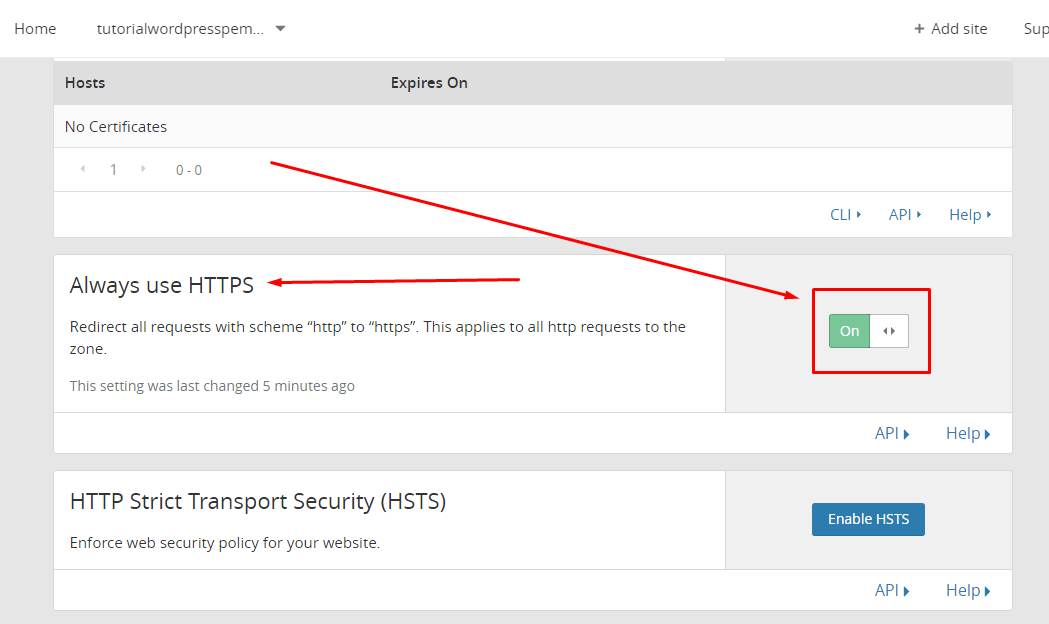Click the Expires On column header
Viewport: 1049px width, 624px height.
(x=429, y=83)
